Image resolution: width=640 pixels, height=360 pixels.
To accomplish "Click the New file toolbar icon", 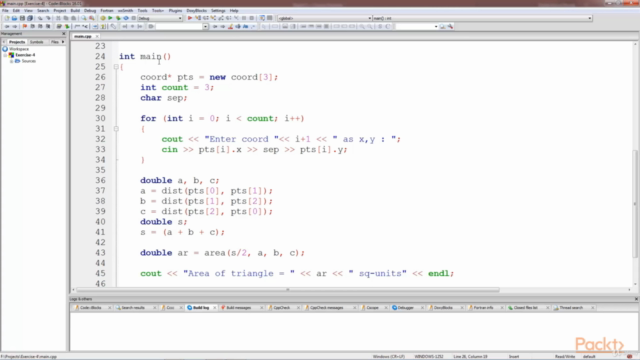I will (x=7, y=18).
